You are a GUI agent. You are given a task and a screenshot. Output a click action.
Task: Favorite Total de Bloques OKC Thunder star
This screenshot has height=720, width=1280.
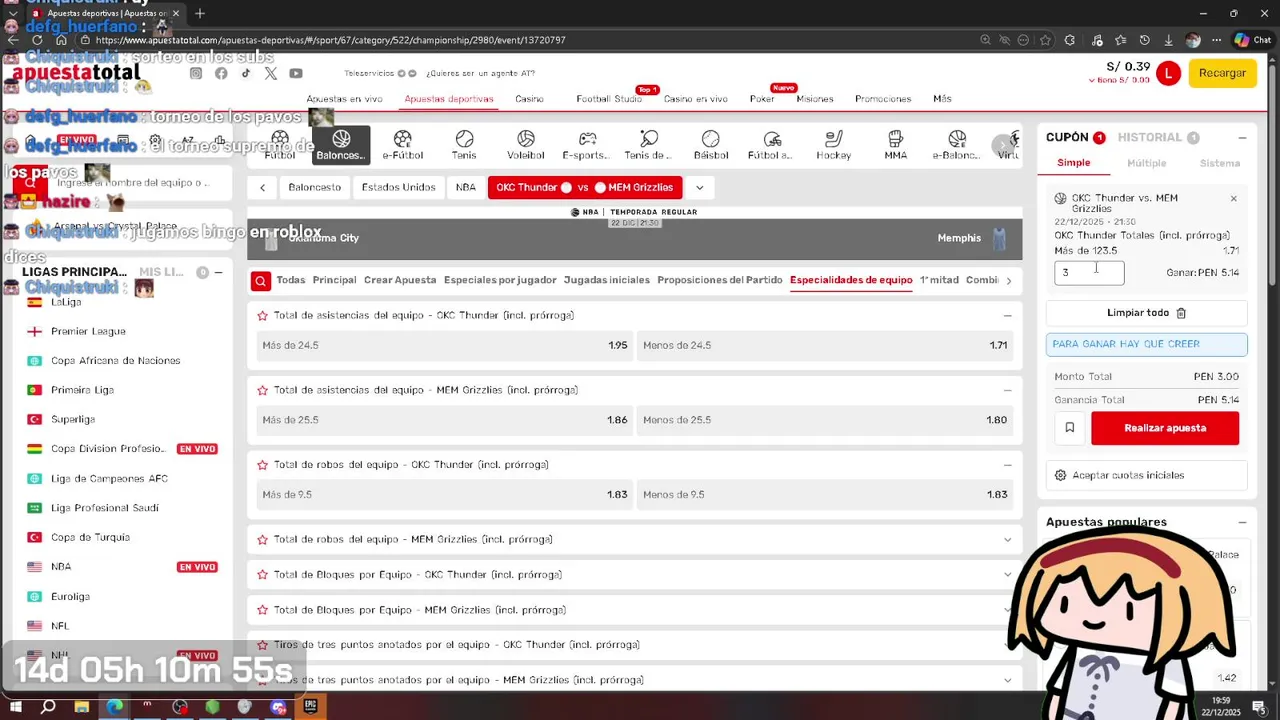click(263, 575)
